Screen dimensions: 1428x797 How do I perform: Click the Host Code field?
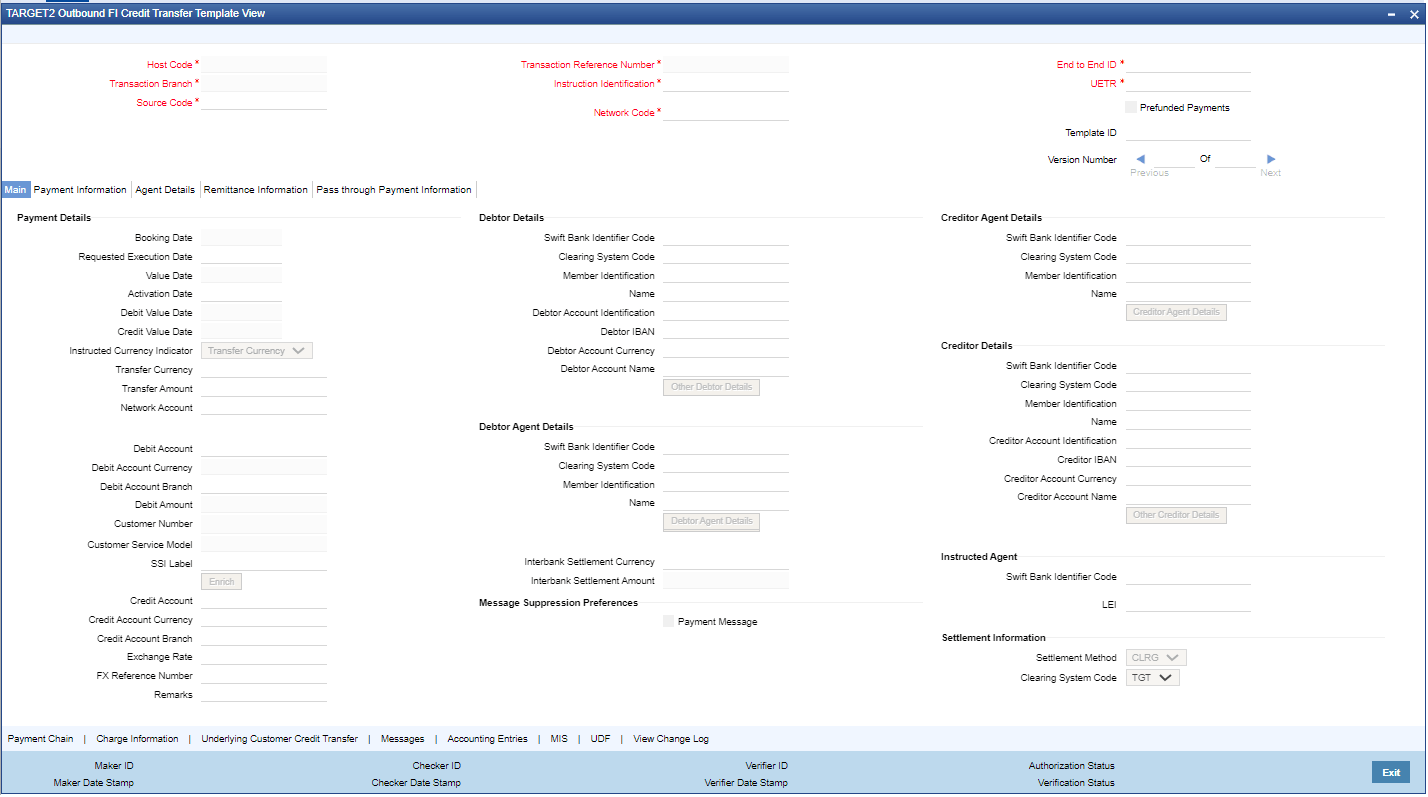click(264, 64)
